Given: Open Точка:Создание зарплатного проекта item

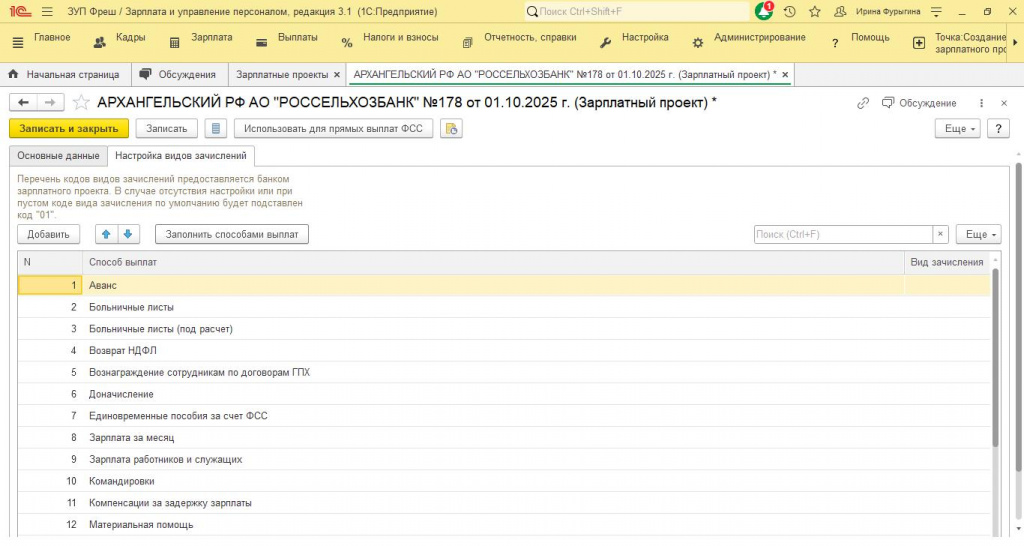Looking at the screenshot, I should 959,43.
